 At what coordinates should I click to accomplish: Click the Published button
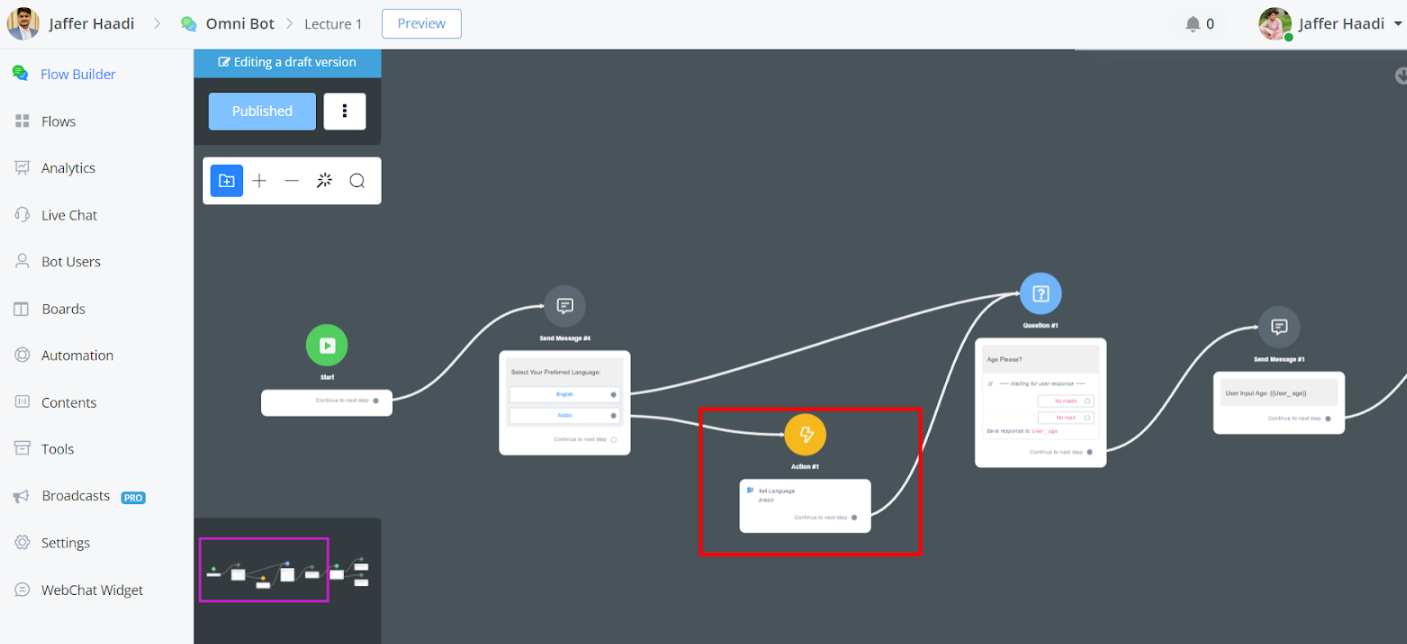(x=262, y=111)
